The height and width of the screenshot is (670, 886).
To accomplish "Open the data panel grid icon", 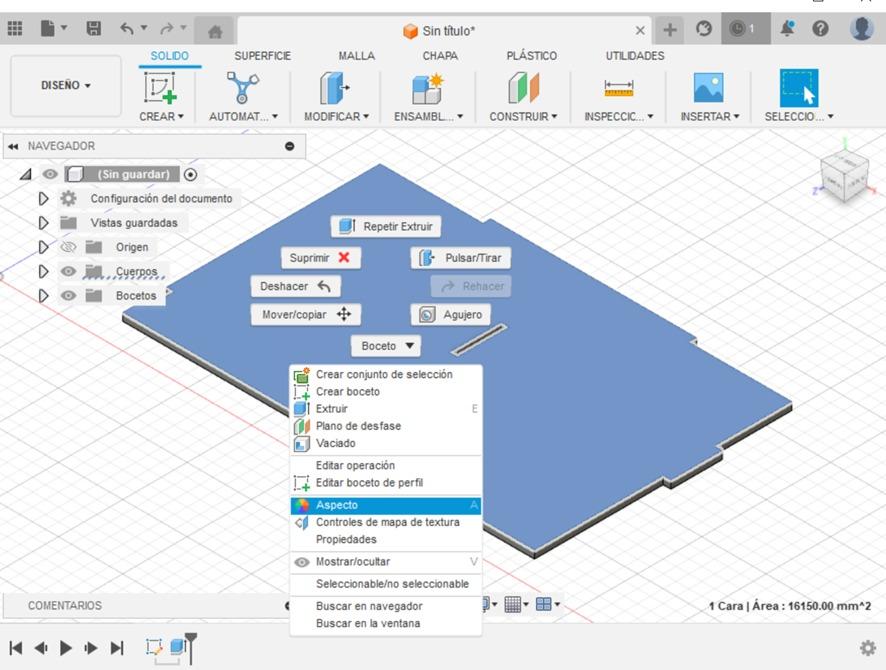I will click(15, 28).
